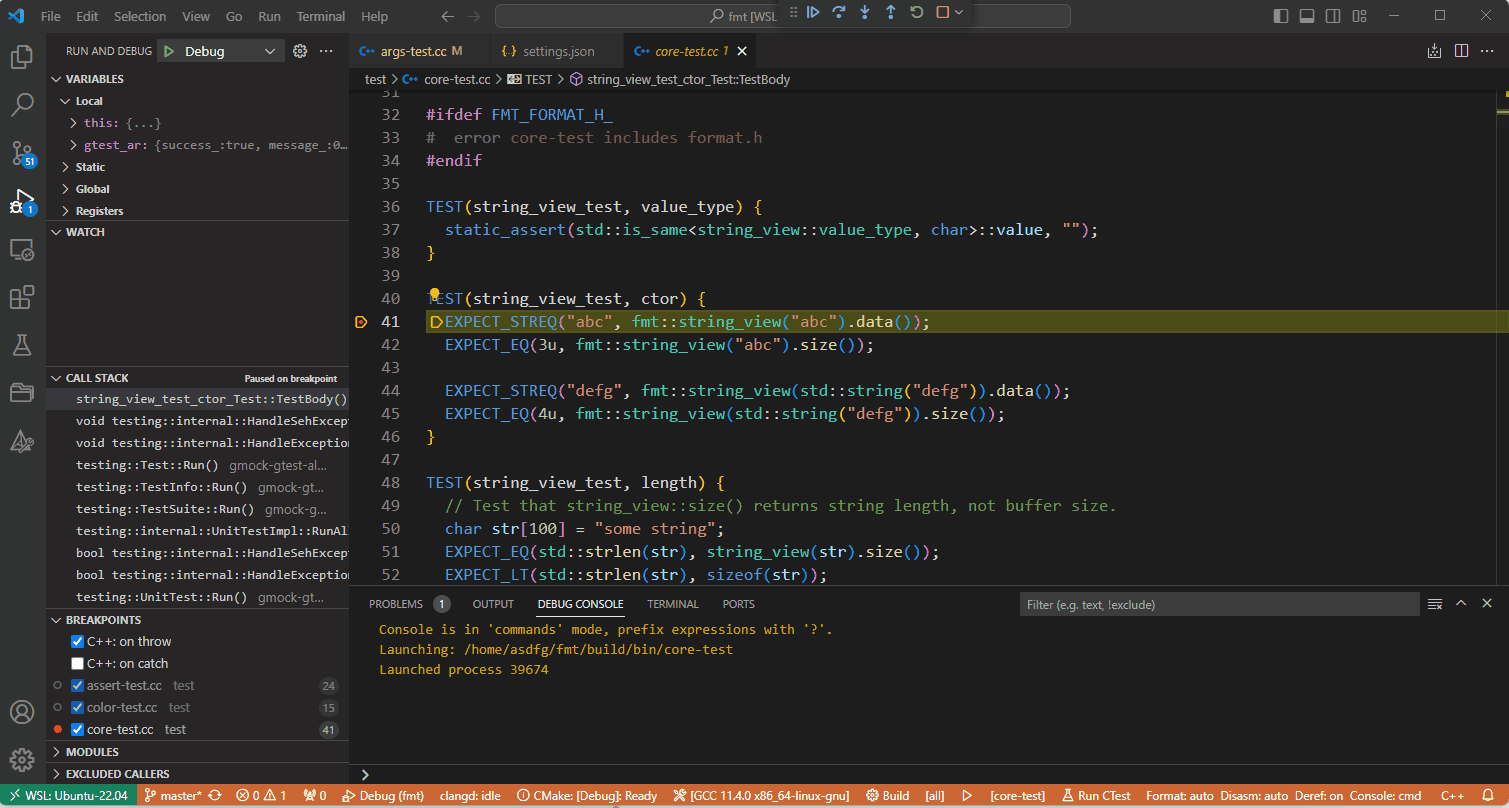
Task: Enable the C++: on catch breakpoint
Action: (x=77, y=663)
